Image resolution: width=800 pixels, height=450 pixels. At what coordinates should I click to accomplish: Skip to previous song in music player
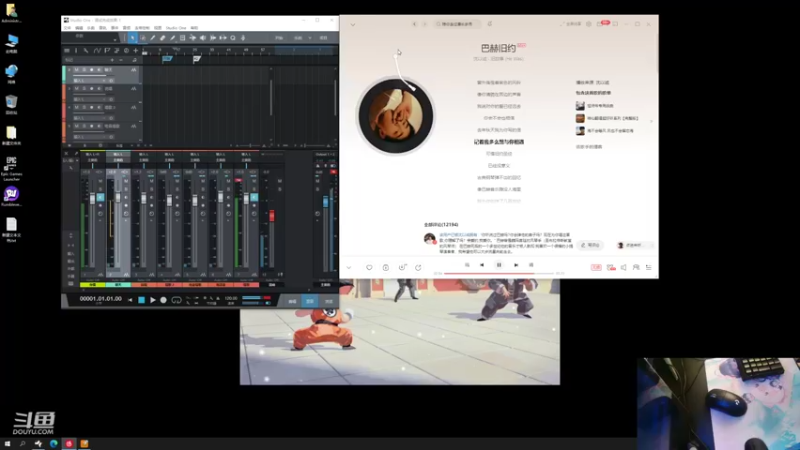coord(482,265)
